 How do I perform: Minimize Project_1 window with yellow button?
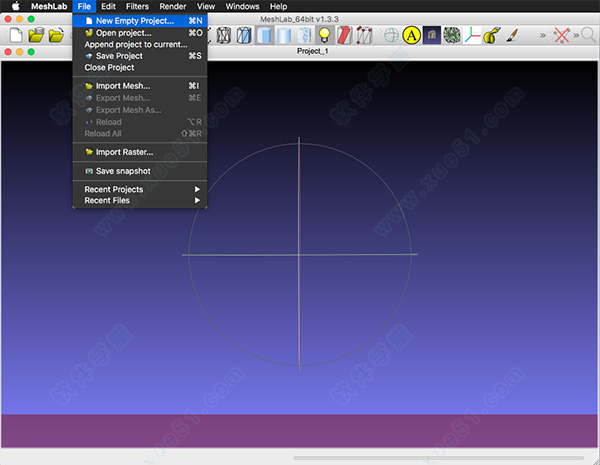(x=20, y=51)
